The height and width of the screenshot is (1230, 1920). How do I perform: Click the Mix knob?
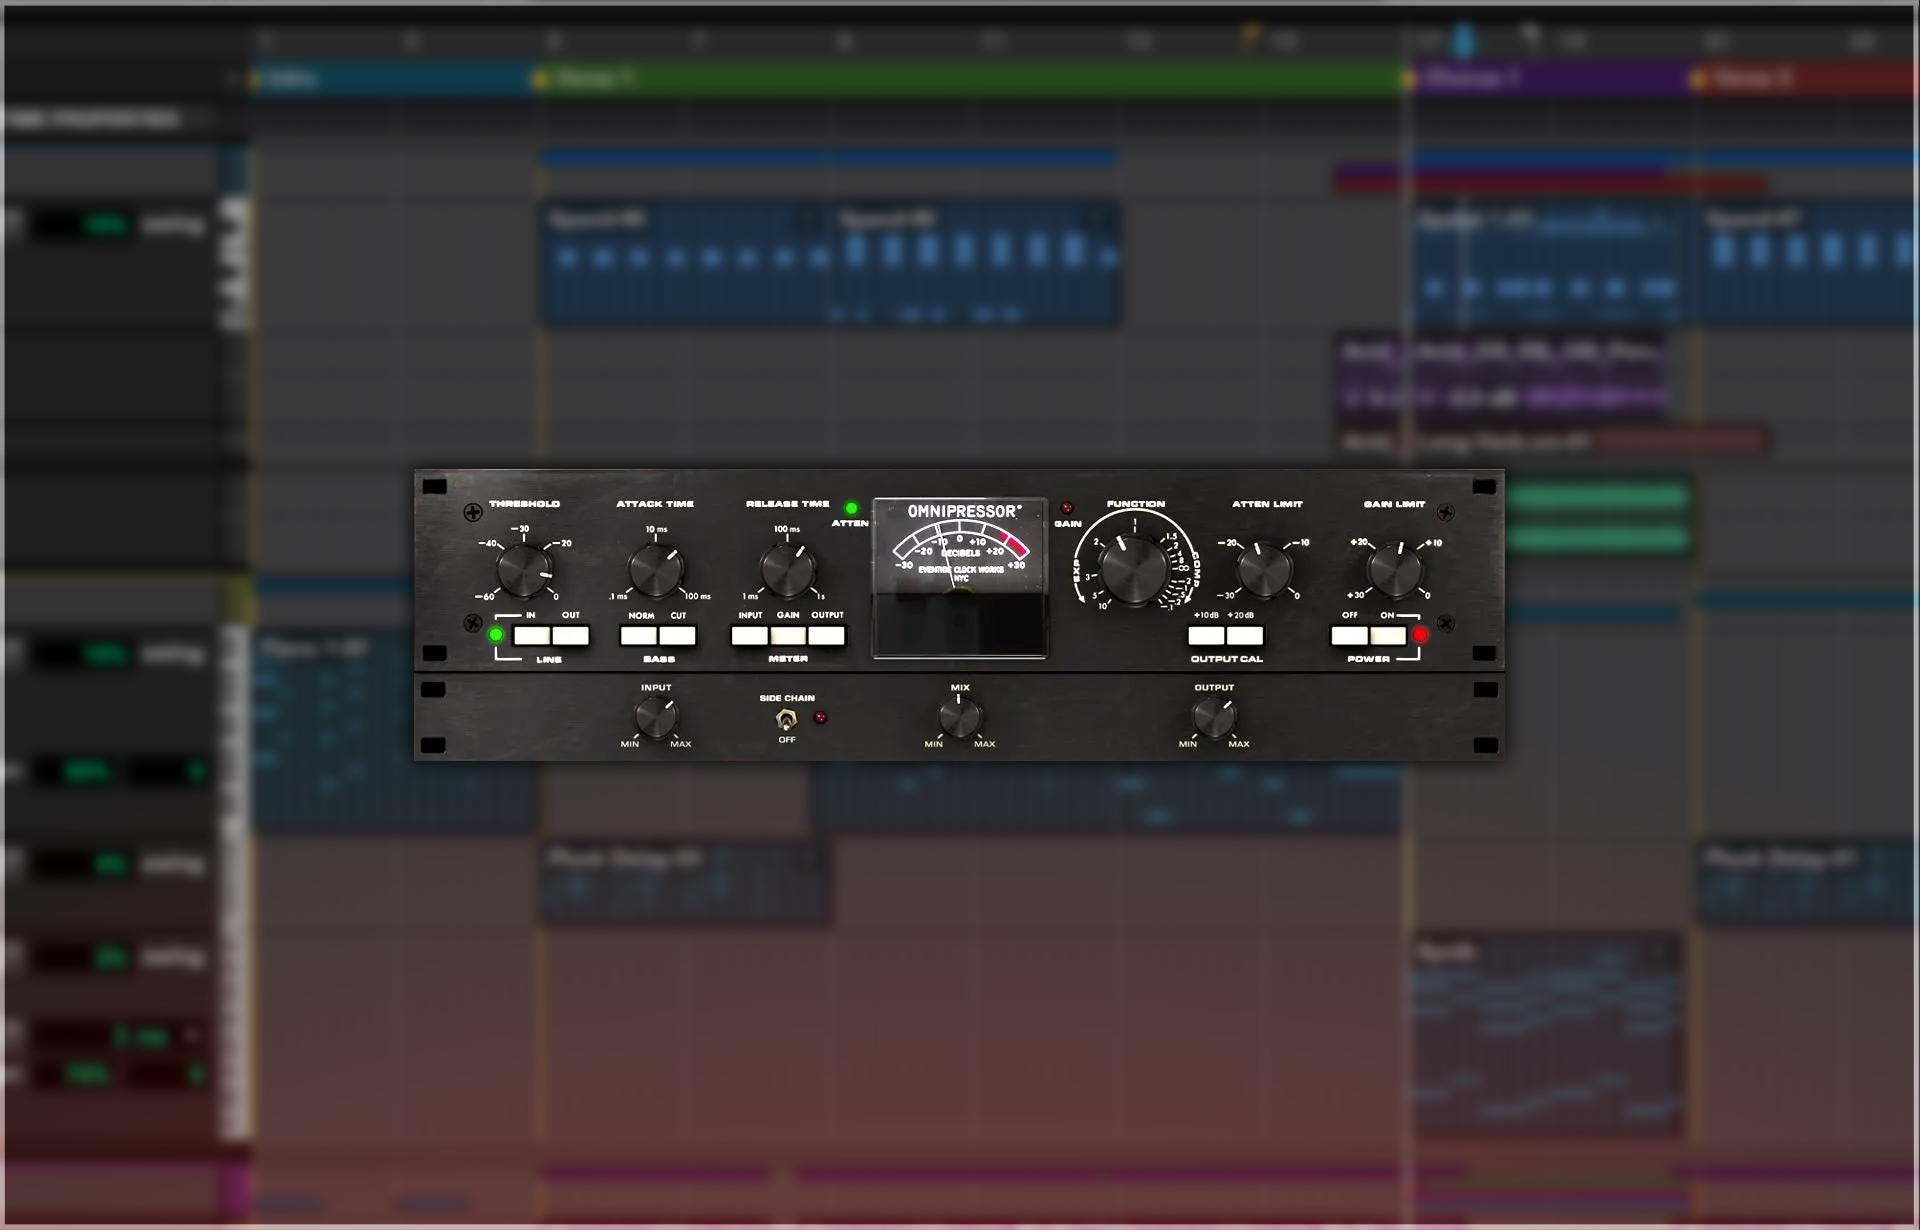960,718
